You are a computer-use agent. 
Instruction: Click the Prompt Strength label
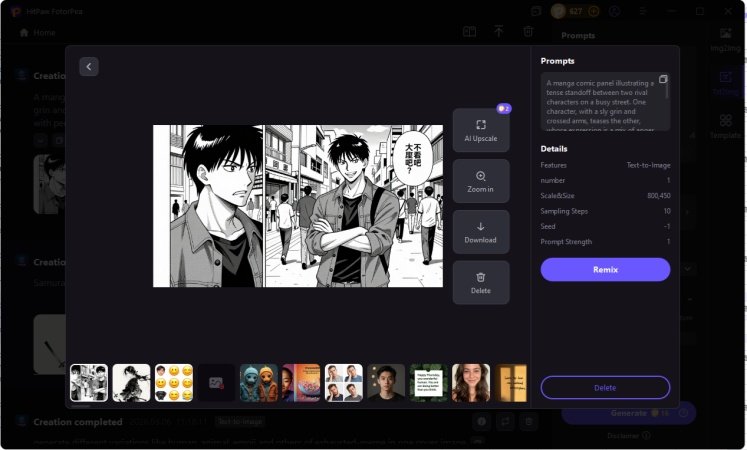point(566,241)
